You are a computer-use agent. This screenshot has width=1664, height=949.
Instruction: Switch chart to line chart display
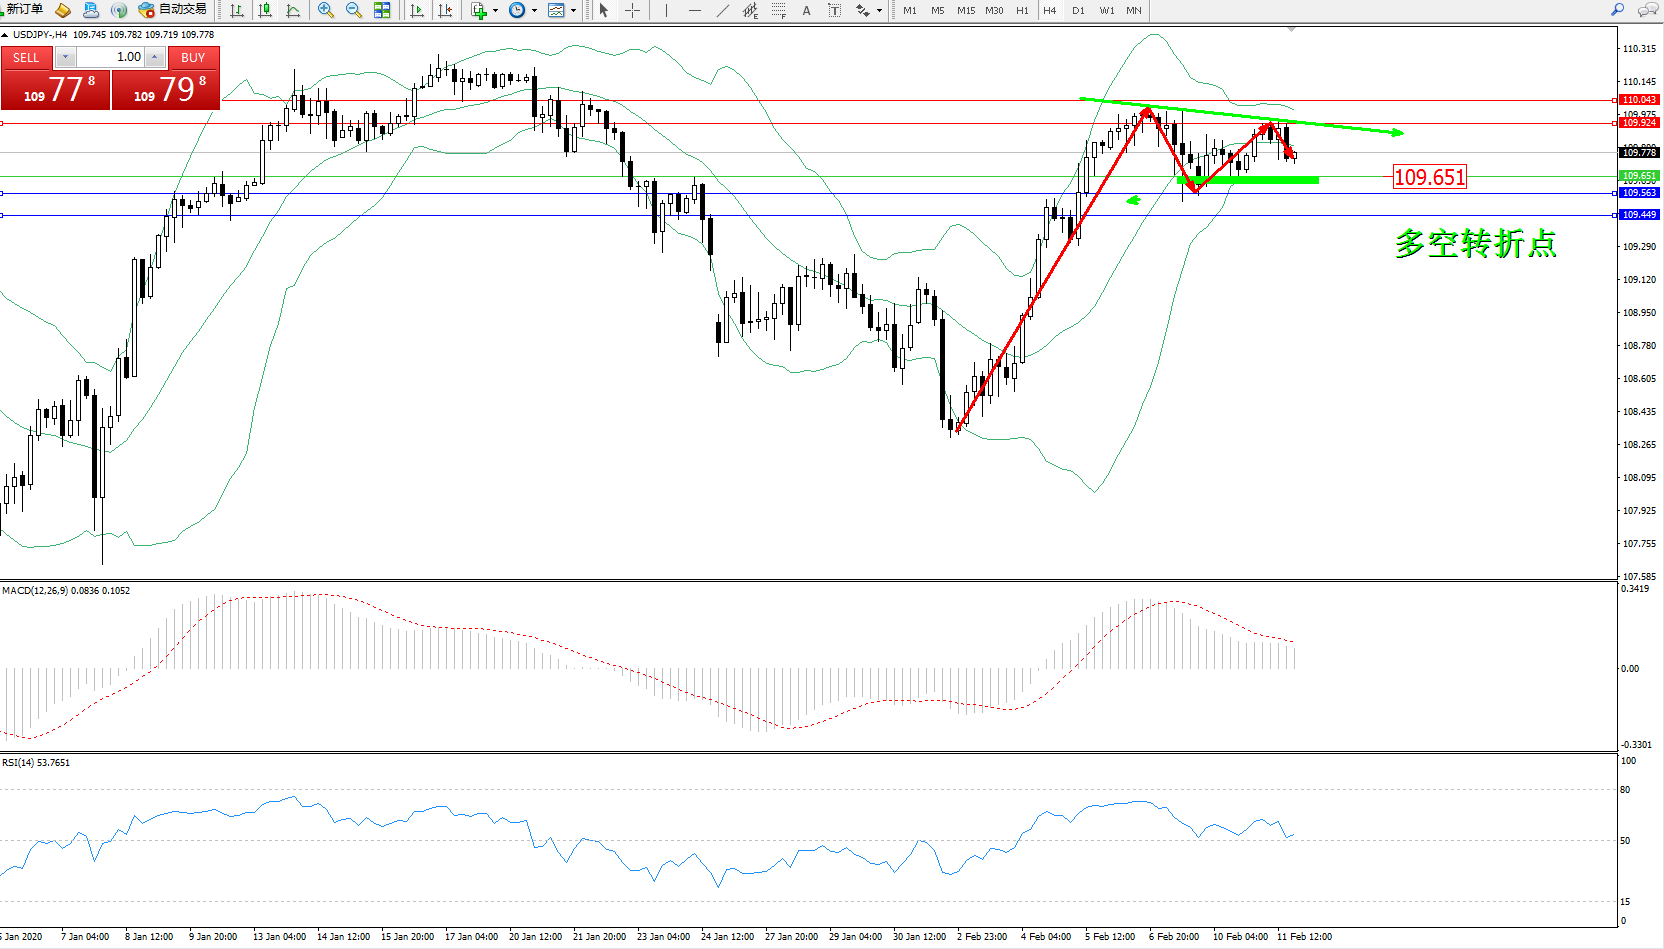pyautogui.click(x=293, y=10)
